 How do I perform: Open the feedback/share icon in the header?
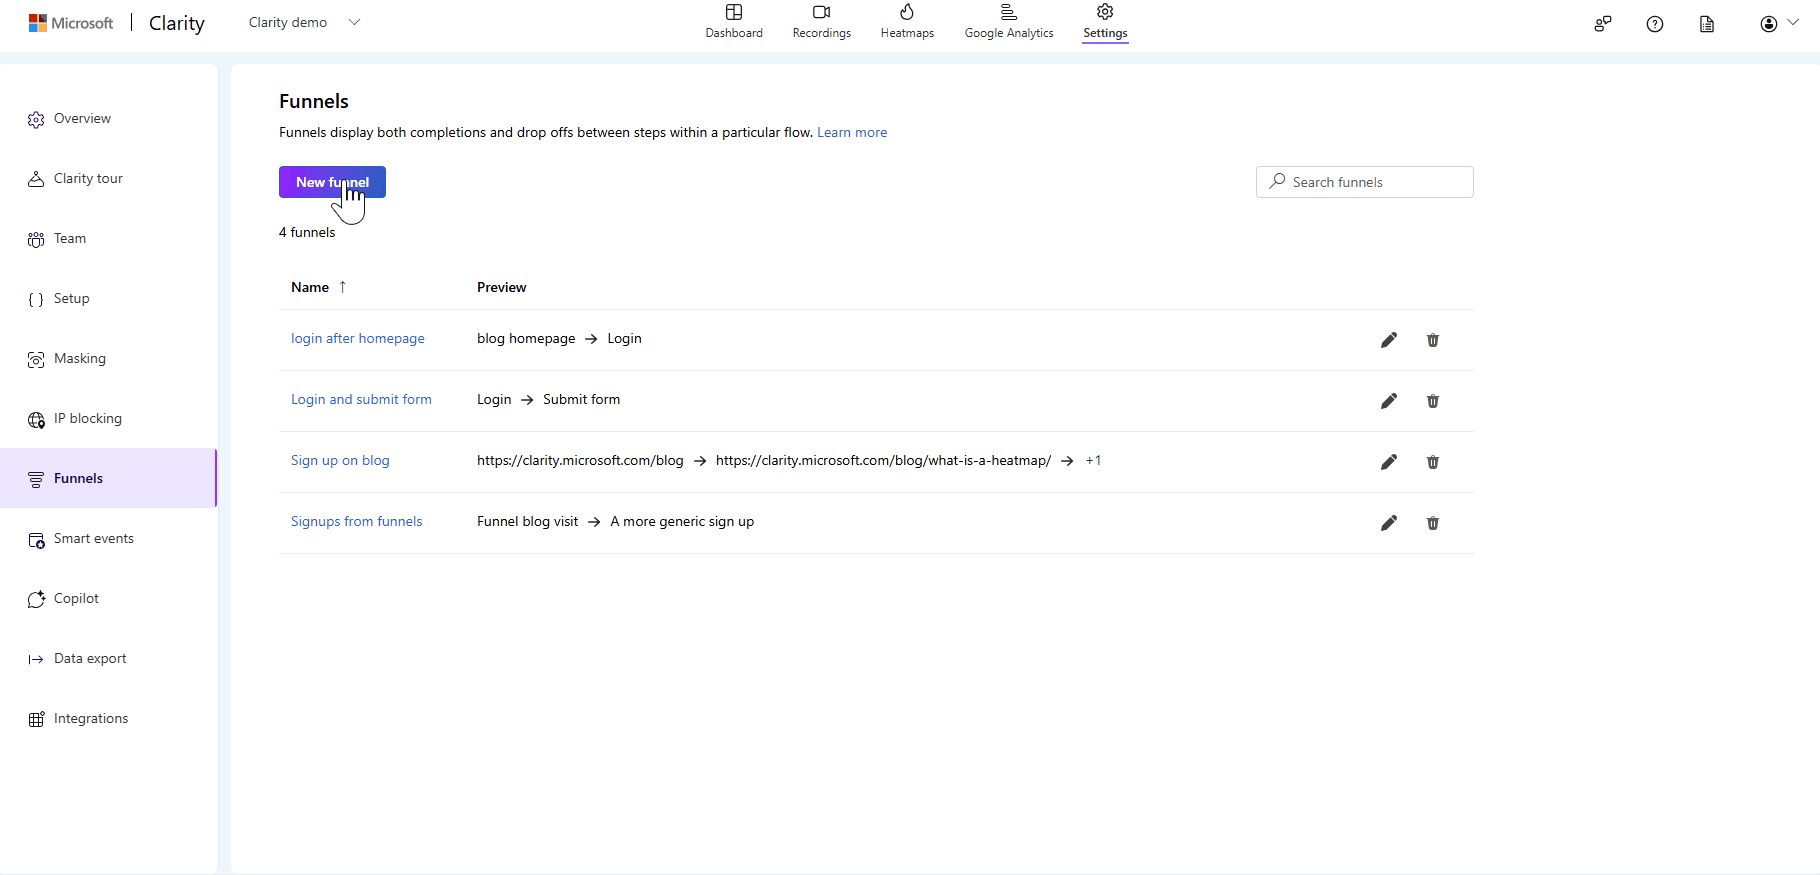[x=1603, y=24]
